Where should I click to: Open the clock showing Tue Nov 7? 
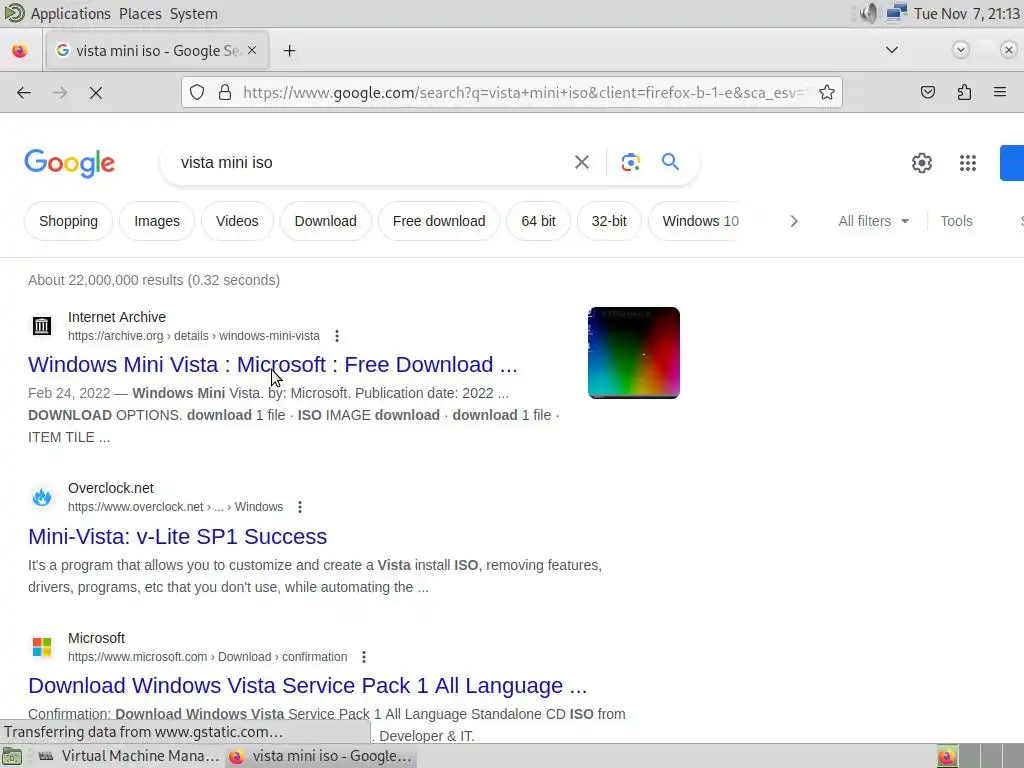[967, 14]
